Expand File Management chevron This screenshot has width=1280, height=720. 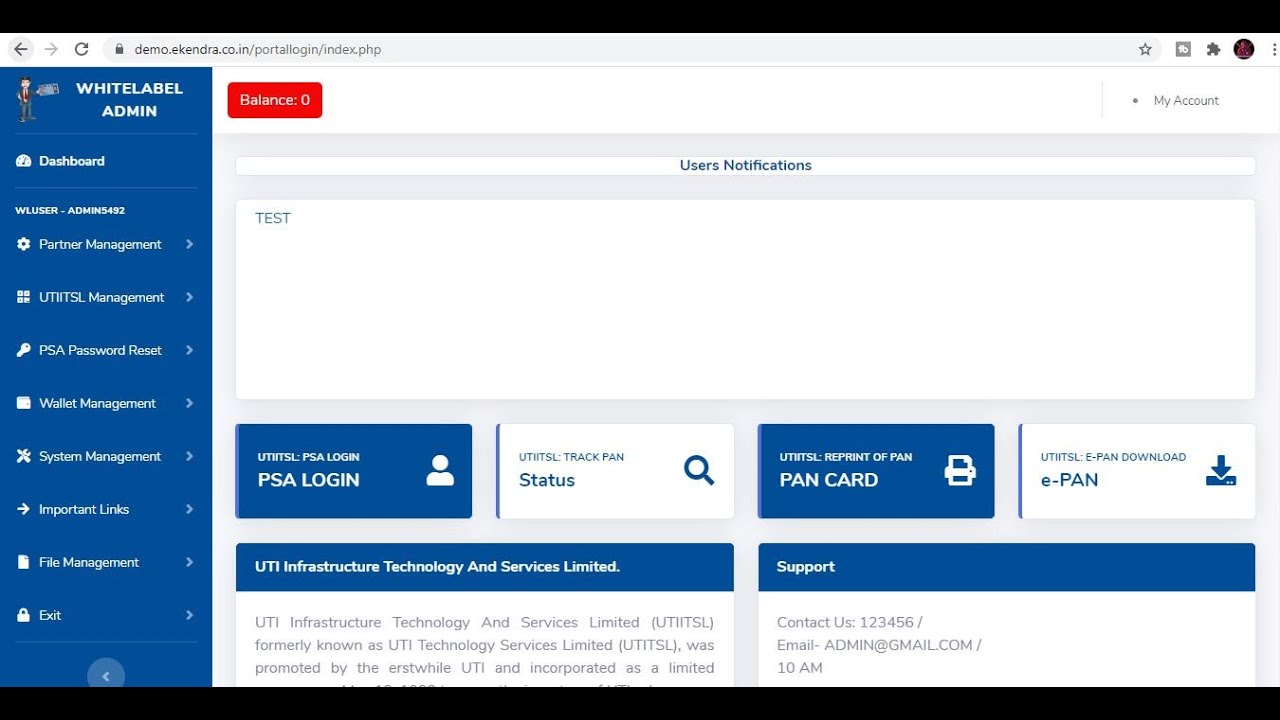(x=189, y=562)
